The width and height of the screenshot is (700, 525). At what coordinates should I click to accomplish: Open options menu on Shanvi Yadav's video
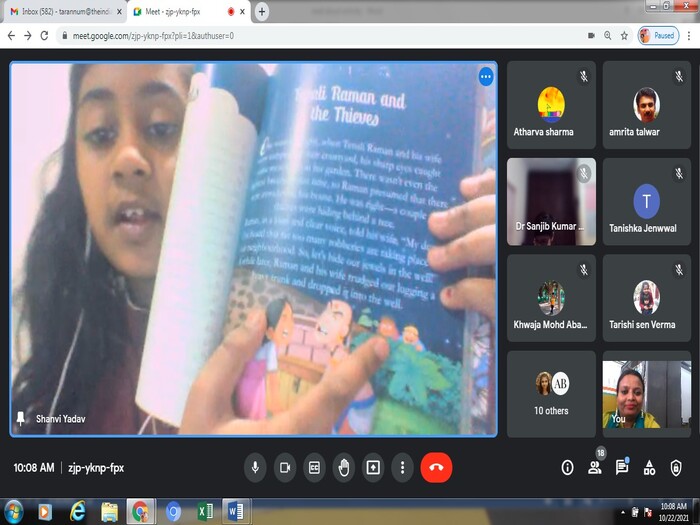point(486,77)
